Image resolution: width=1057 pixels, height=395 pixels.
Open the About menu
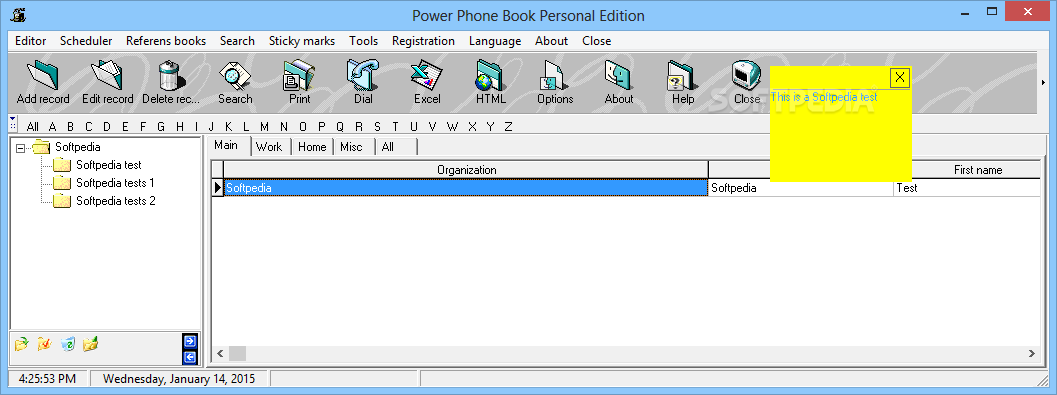[551, 41]
